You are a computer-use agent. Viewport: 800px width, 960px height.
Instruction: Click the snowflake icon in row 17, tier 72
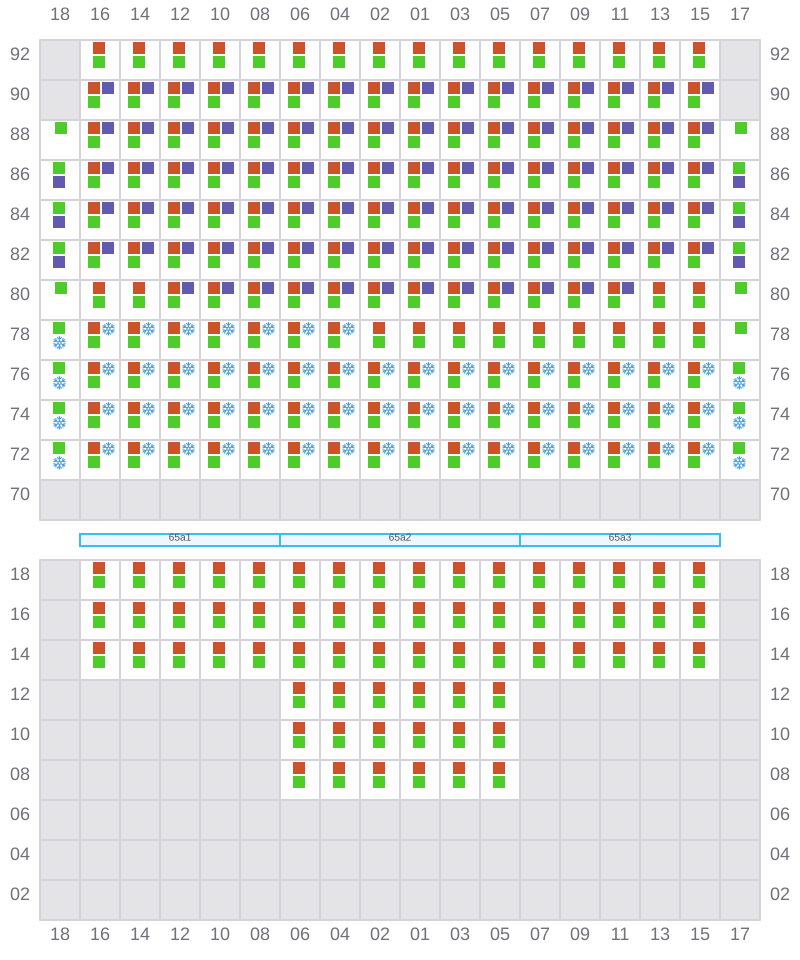pyautogui.click(x=739, y=463)
